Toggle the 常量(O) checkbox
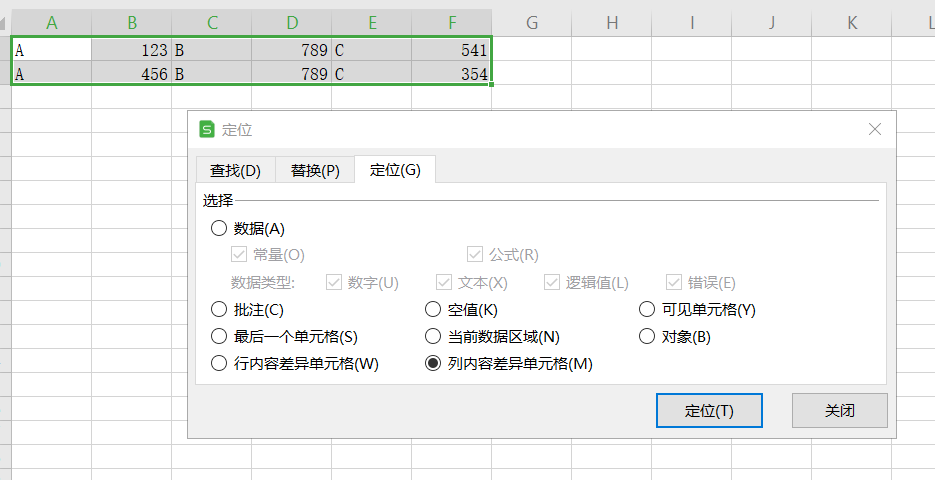The image size is (935, 480). point(239,255)
